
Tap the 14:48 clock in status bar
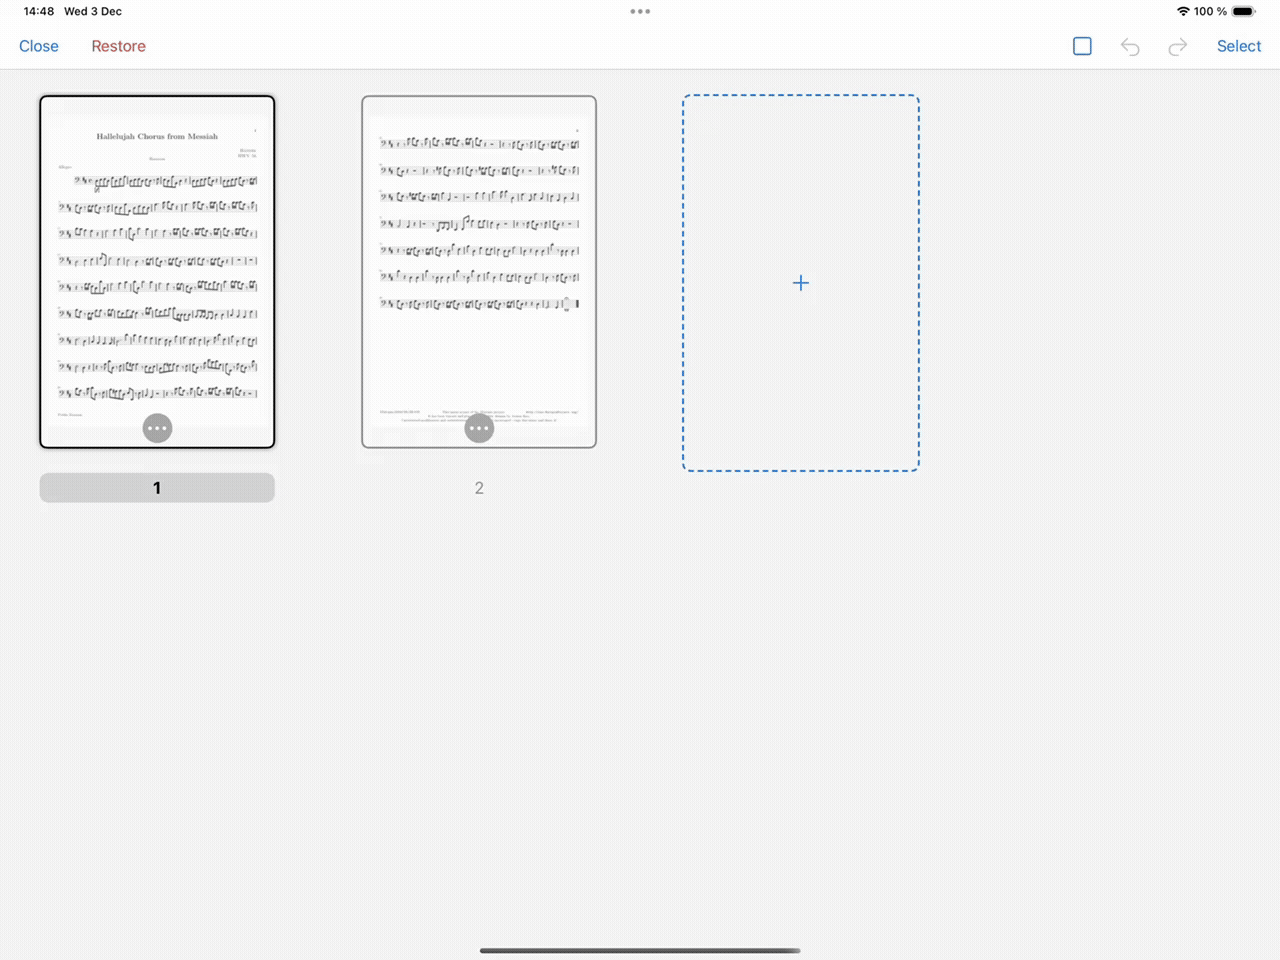pos(39,12)
